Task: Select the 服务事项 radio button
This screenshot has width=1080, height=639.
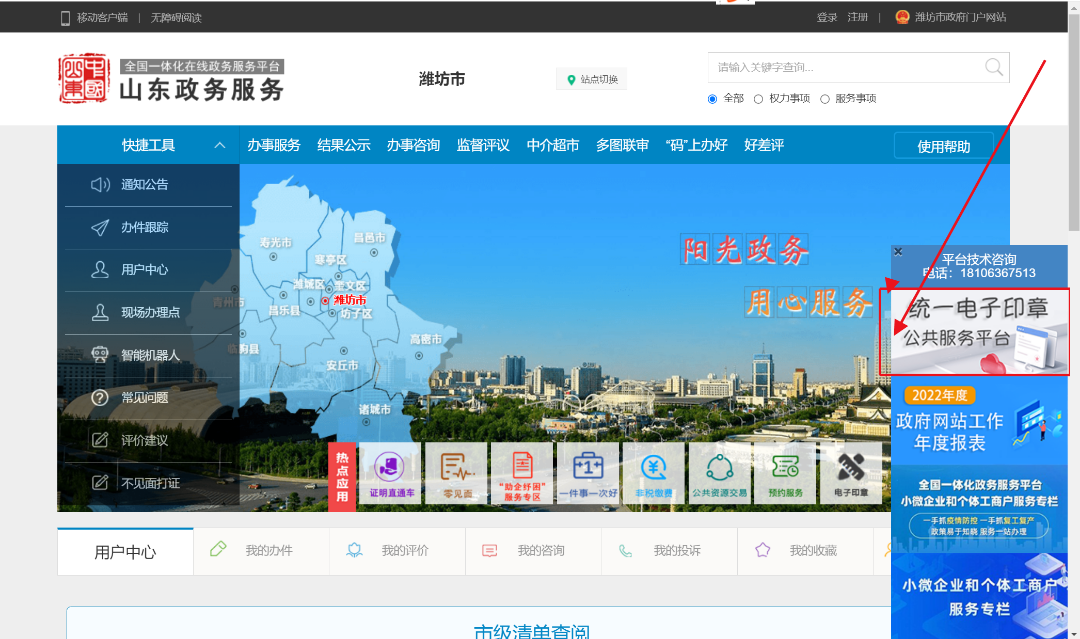Action: point(824,99)
